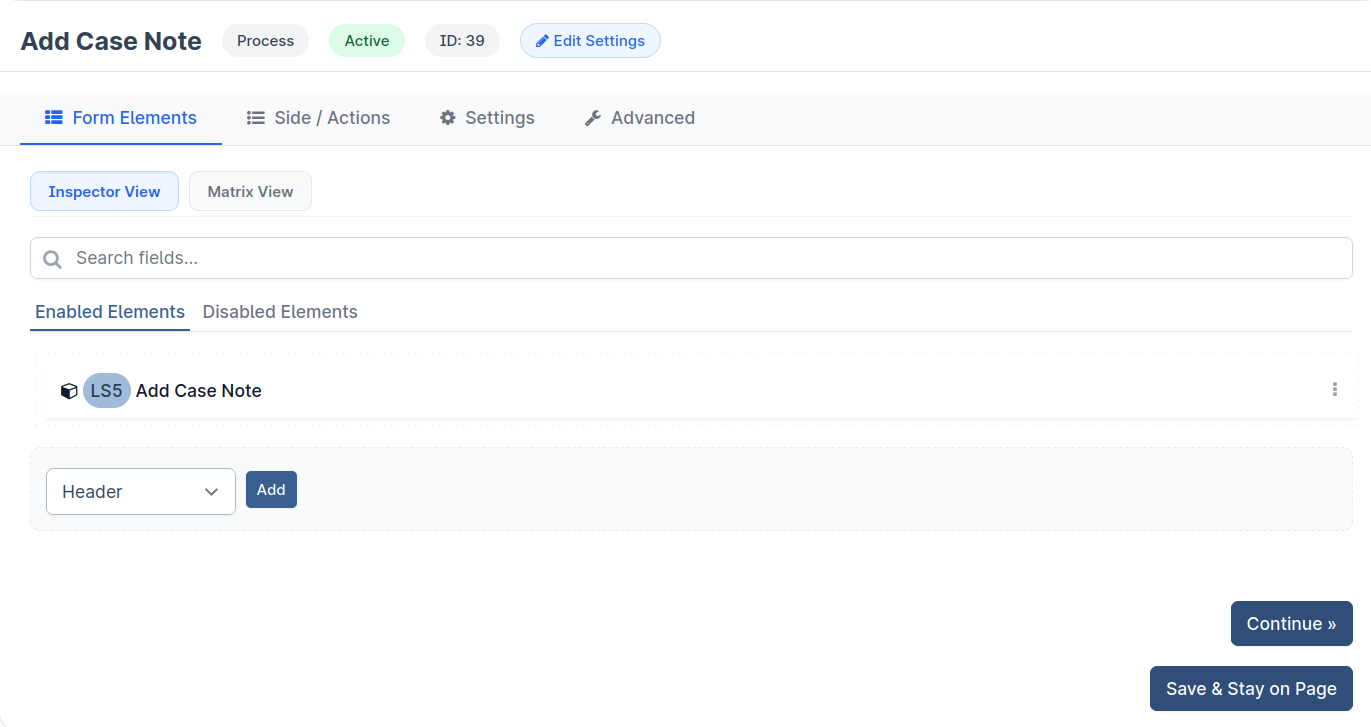Click the ID: 39 badge
This screenshot has height=727, width=1371.
pyautogui.click(x=462, y=41)
